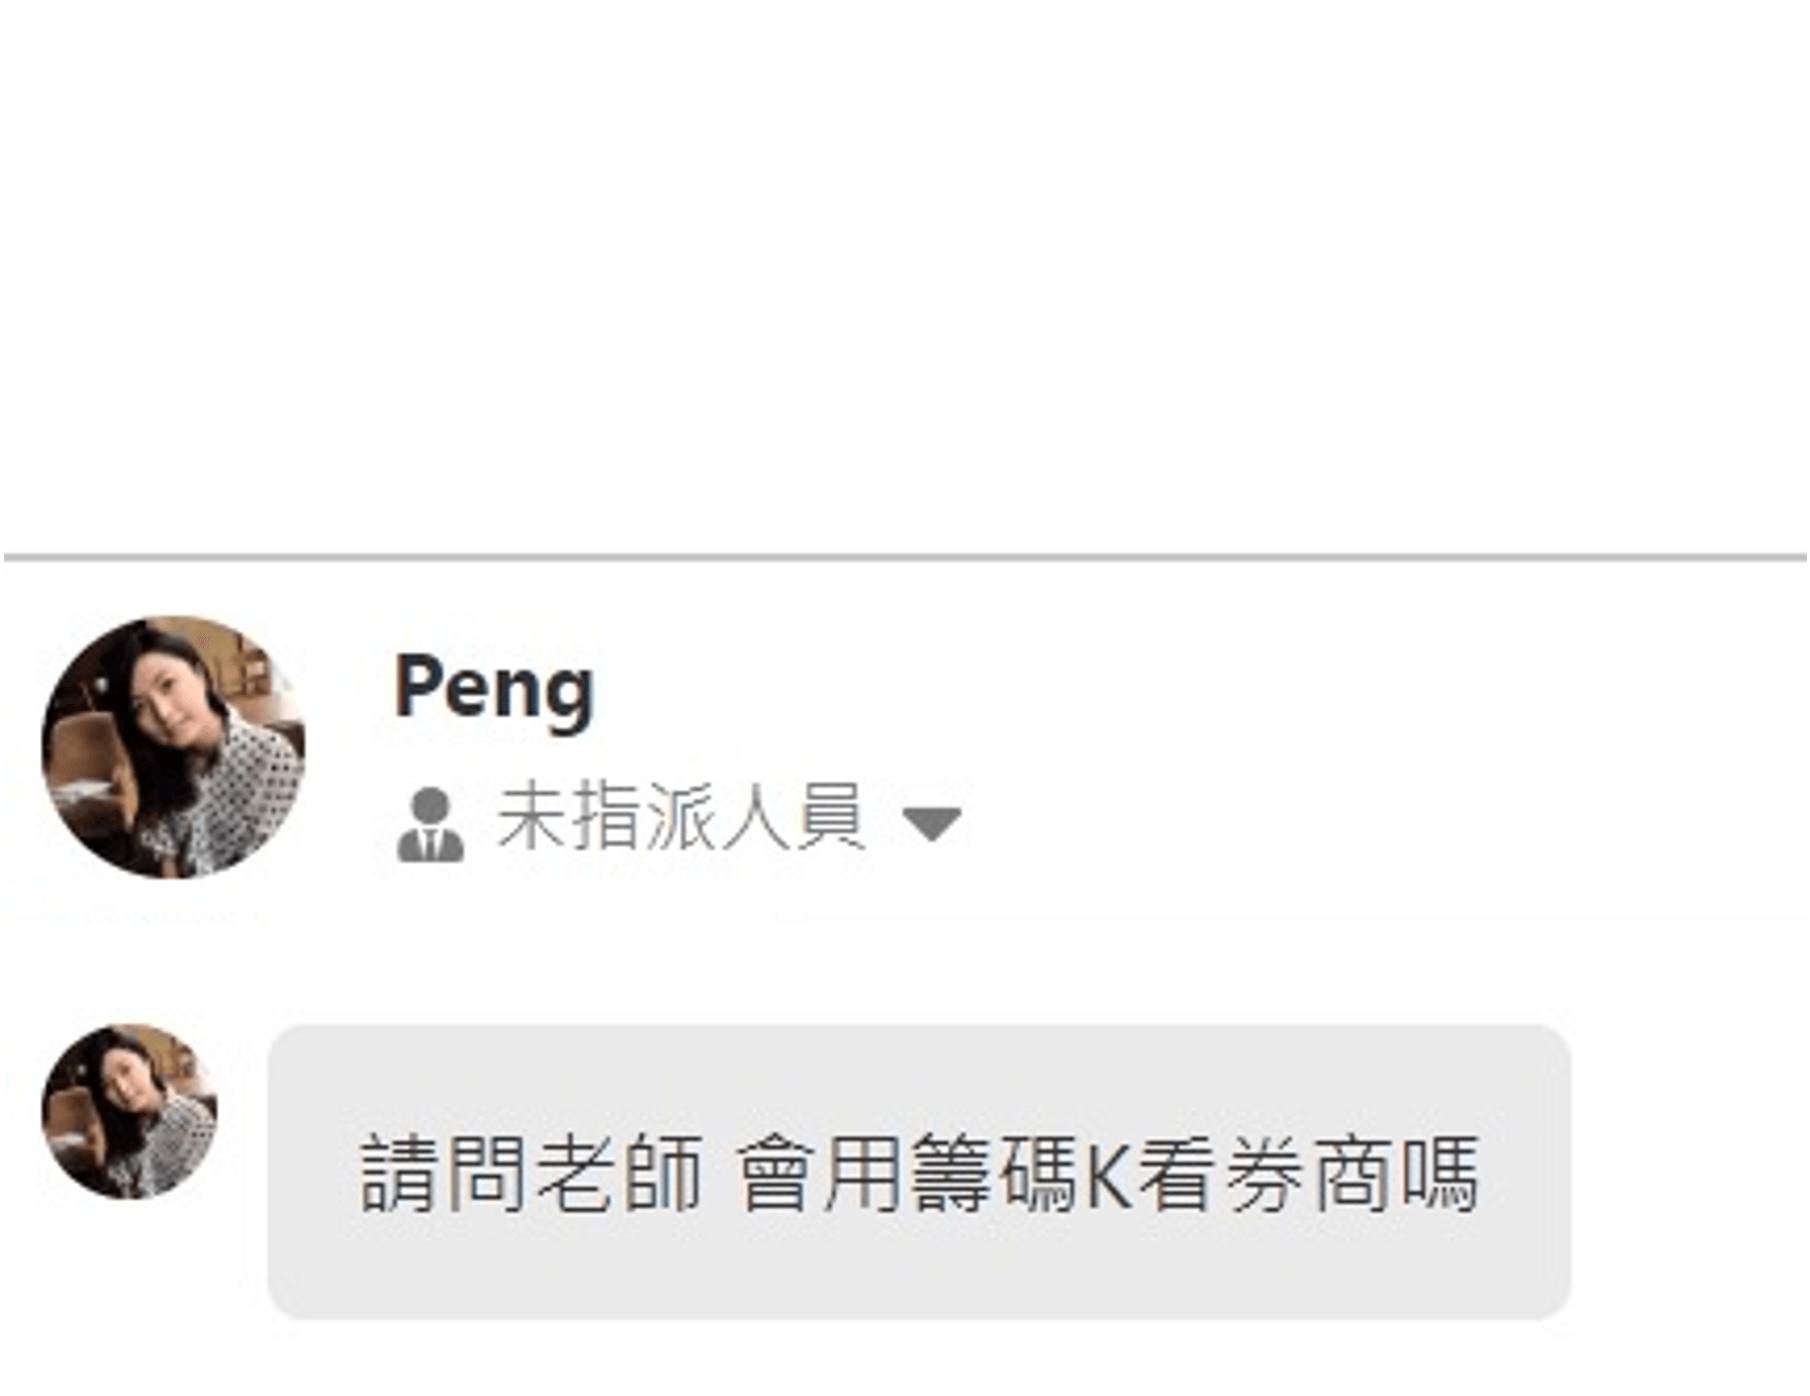This screenshot has width=1810, height=1396.
Task: Click the message text 請問老師
Action: 530,1174
